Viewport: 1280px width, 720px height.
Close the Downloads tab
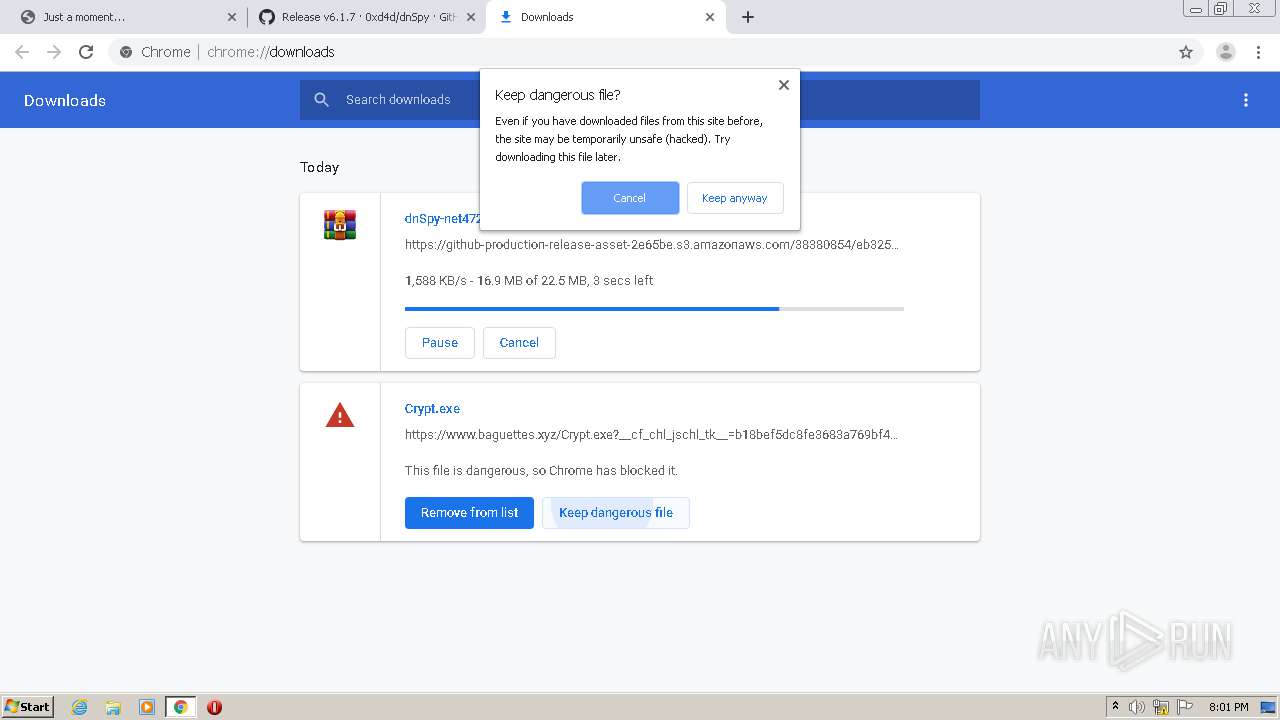point(710,17)
